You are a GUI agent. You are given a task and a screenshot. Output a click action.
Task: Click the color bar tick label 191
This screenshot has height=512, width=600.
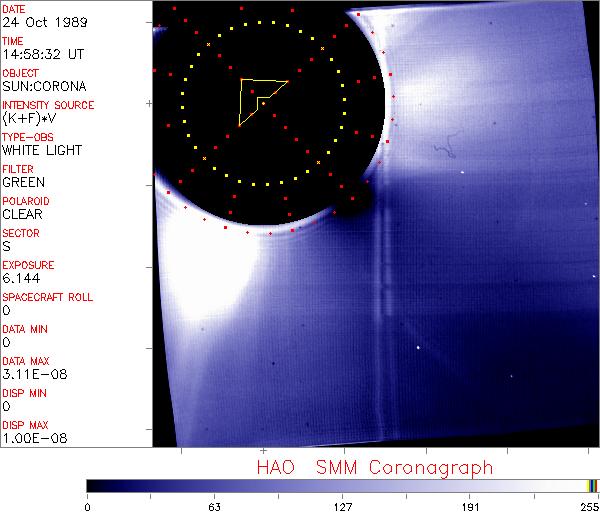coord(471,505)
